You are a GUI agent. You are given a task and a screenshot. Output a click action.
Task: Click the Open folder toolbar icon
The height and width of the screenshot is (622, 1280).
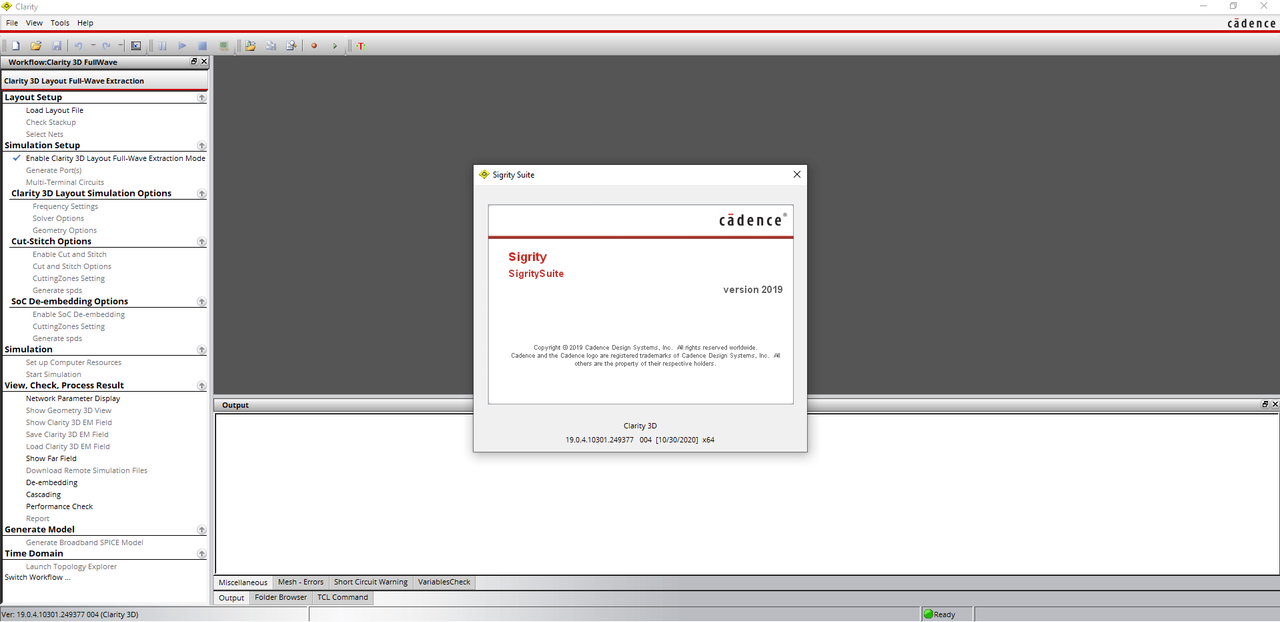pos(36,46)
